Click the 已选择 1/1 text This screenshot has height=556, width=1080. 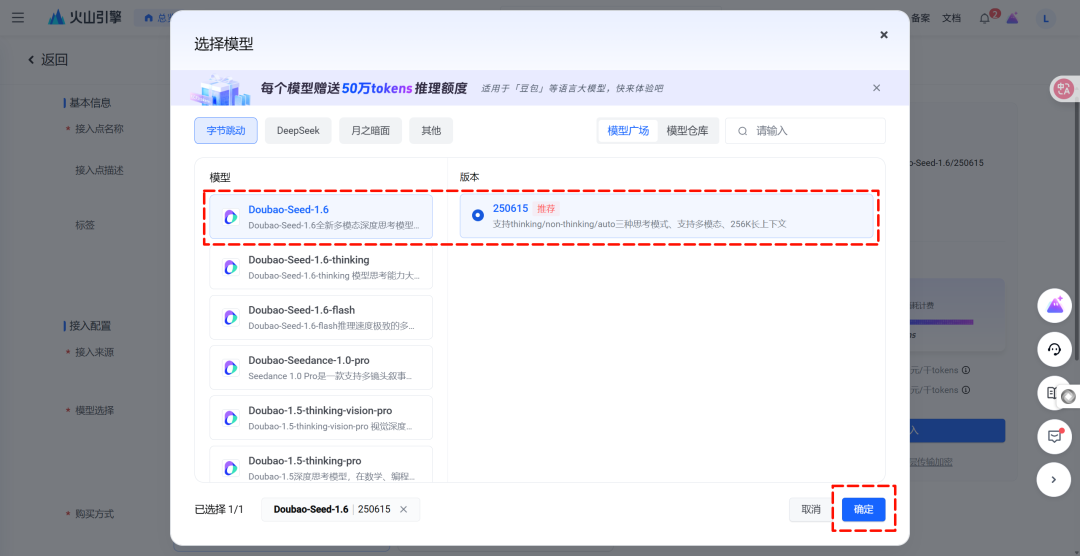point(219,510)
